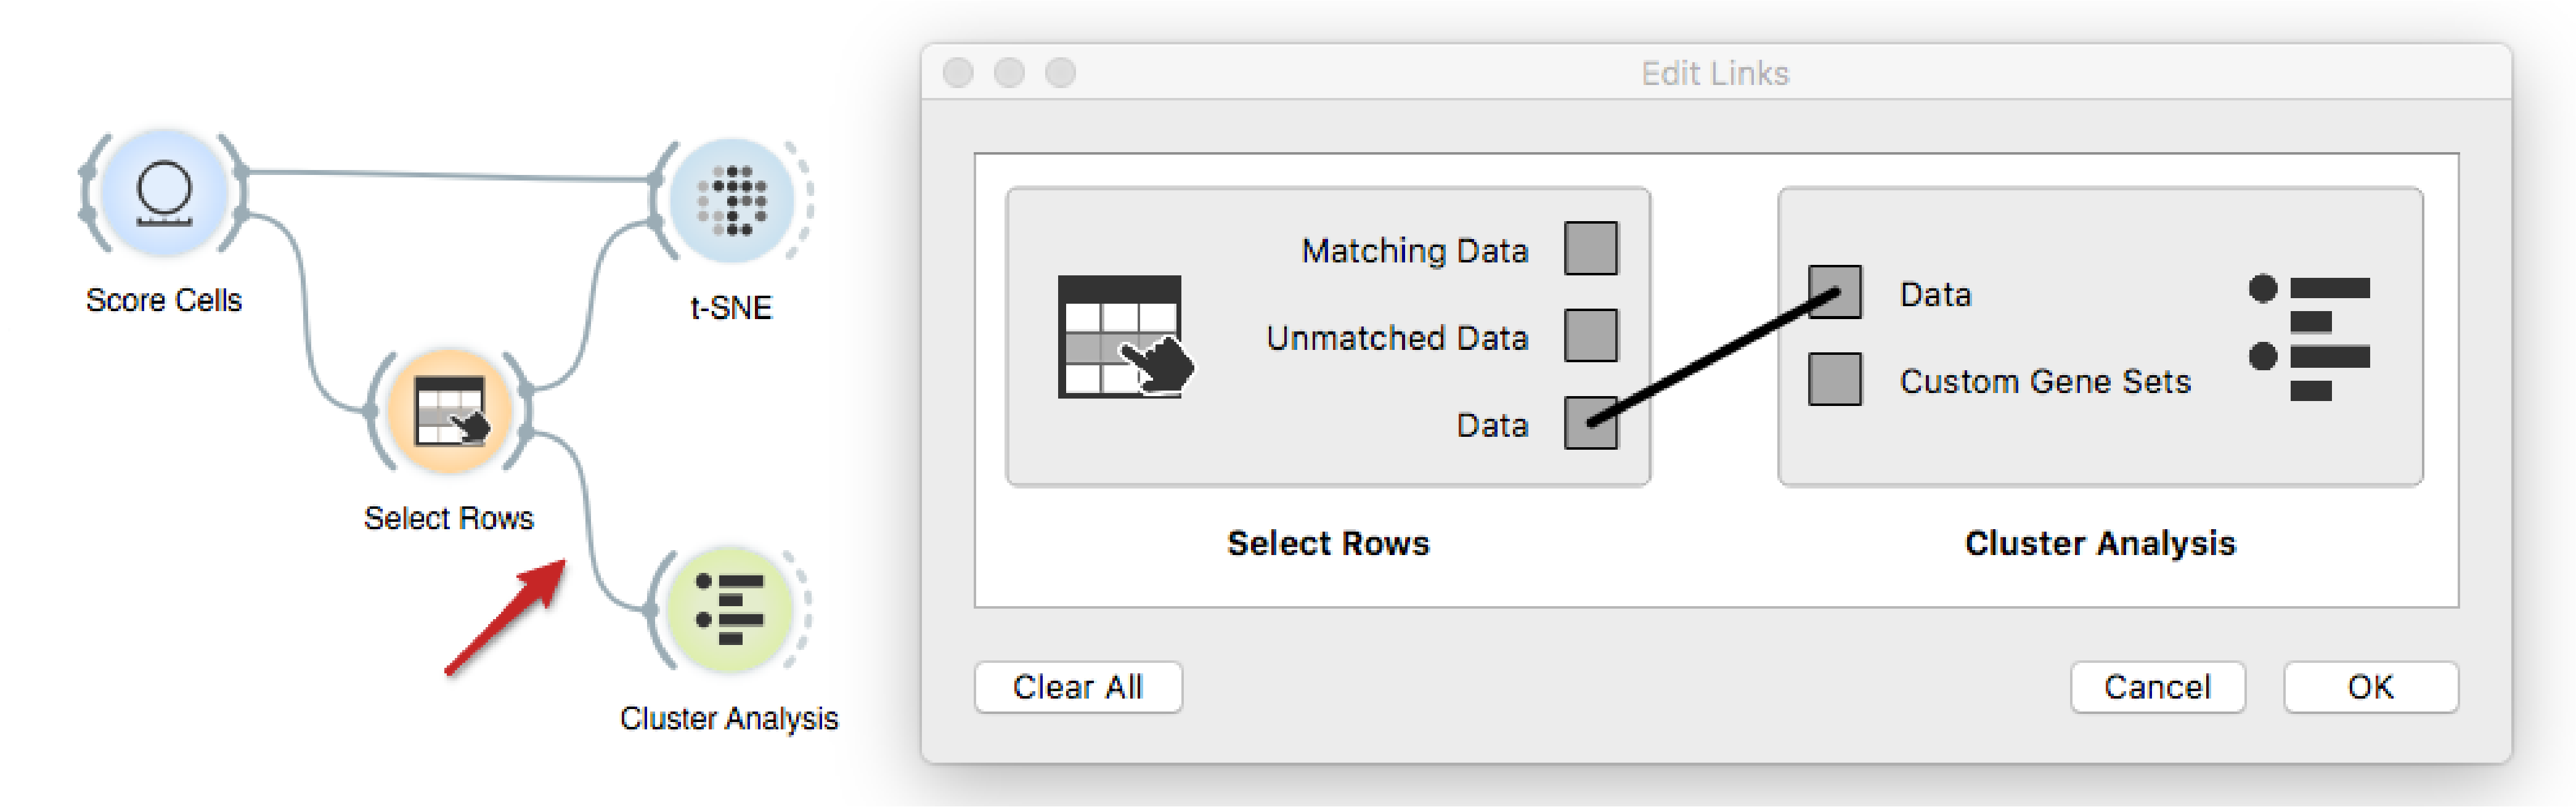Click the red arrow annotation on canvas
This screenshot has width=2576, height=807.
[506, 617]
